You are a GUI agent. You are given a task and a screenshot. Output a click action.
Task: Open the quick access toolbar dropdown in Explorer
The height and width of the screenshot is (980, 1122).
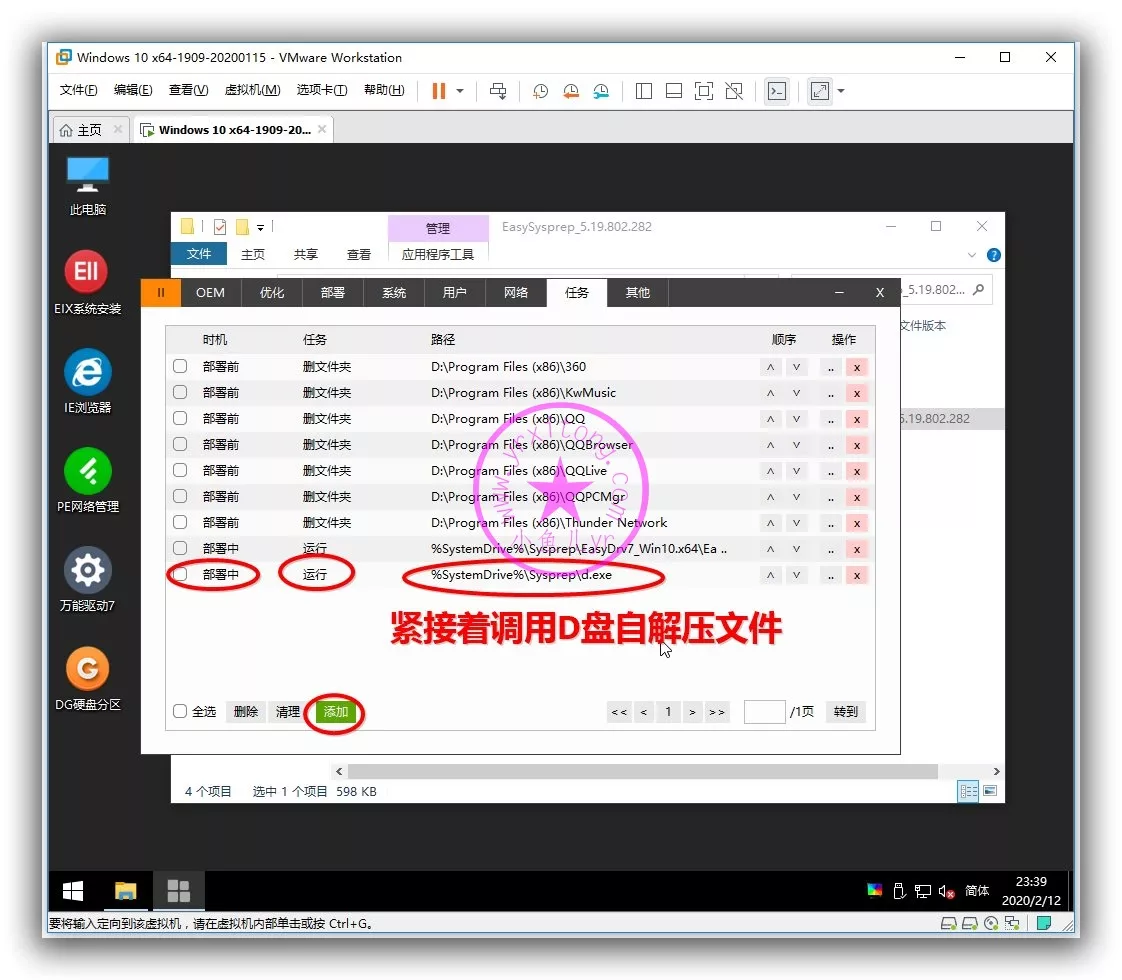pyautogui.click(x=261, y=227)
